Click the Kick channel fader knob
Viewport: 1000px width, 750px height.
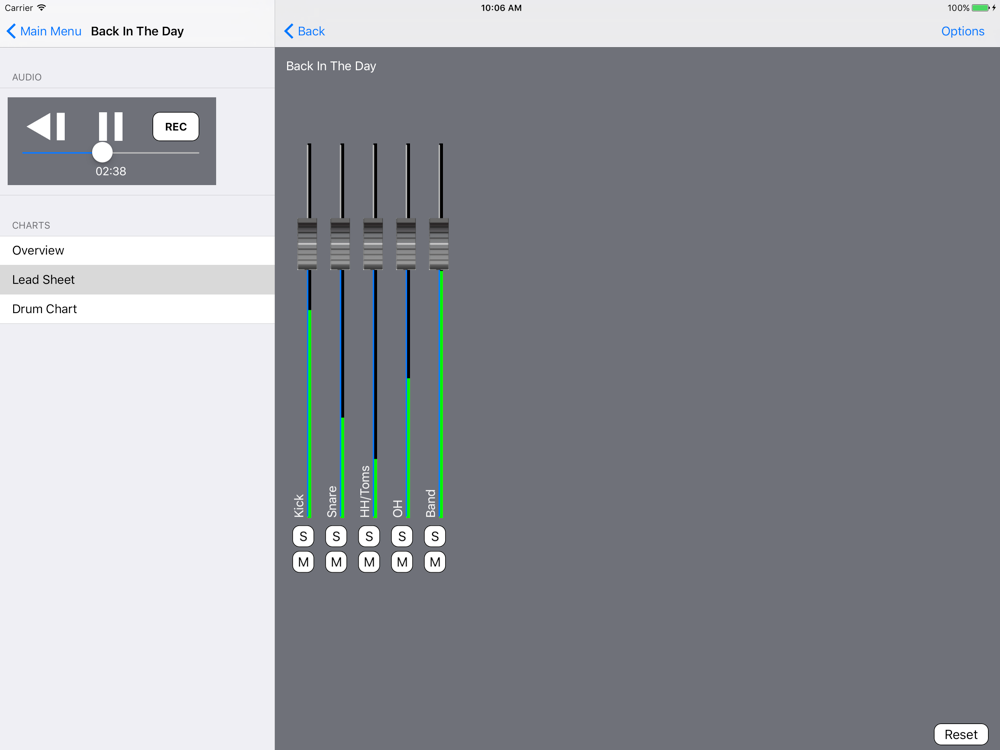pos(308,244)
